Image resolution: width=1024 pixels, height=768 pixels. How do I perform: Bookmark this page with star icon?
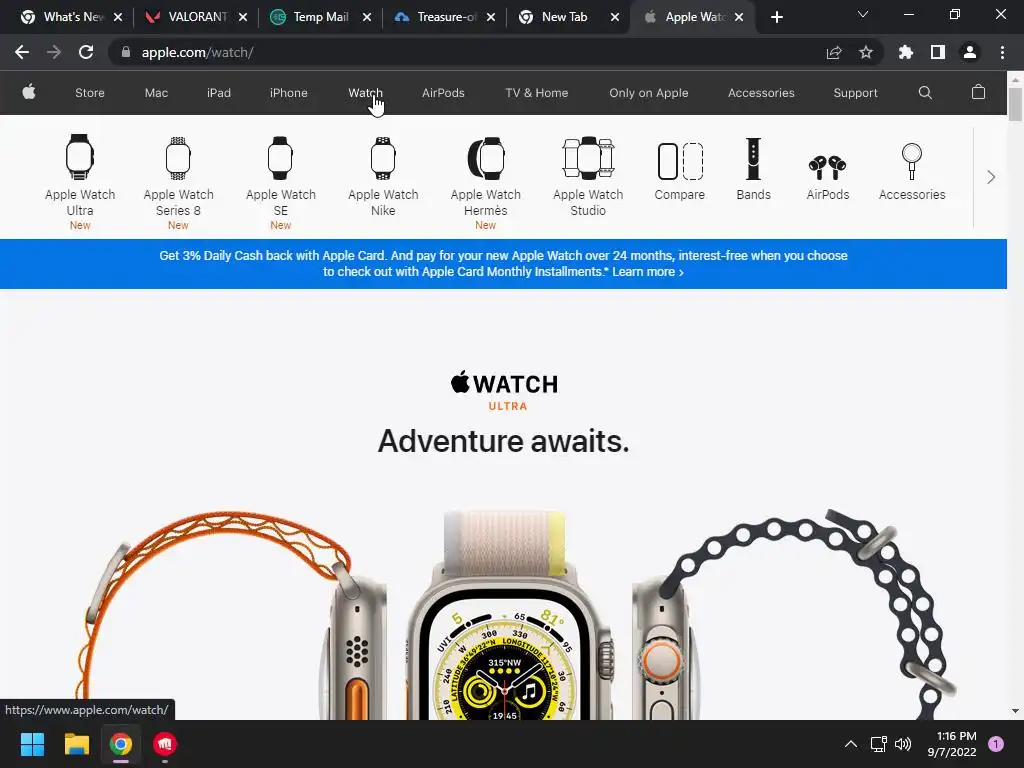pos(866,52)
